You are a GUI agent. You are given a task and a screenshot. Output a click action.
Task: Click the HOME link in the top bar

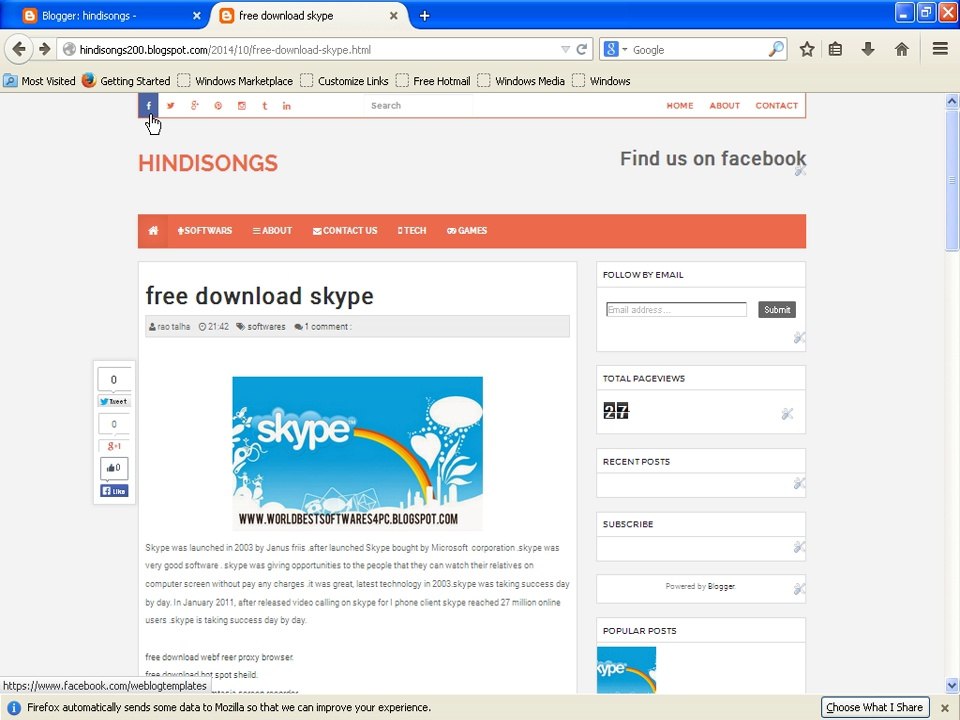[x=680, y=105]
